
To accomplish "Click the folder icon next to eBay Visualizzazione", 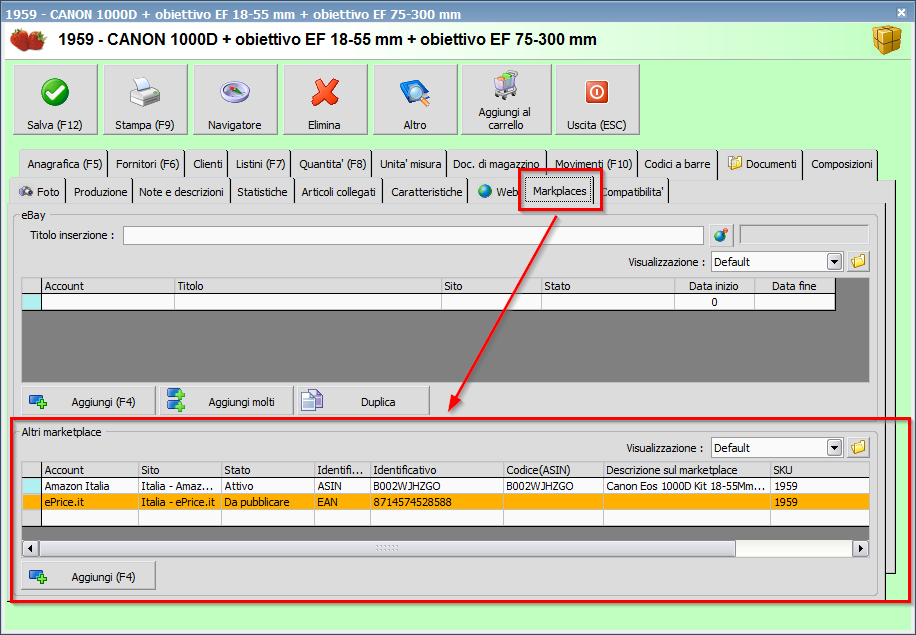I will coord(859,262).
